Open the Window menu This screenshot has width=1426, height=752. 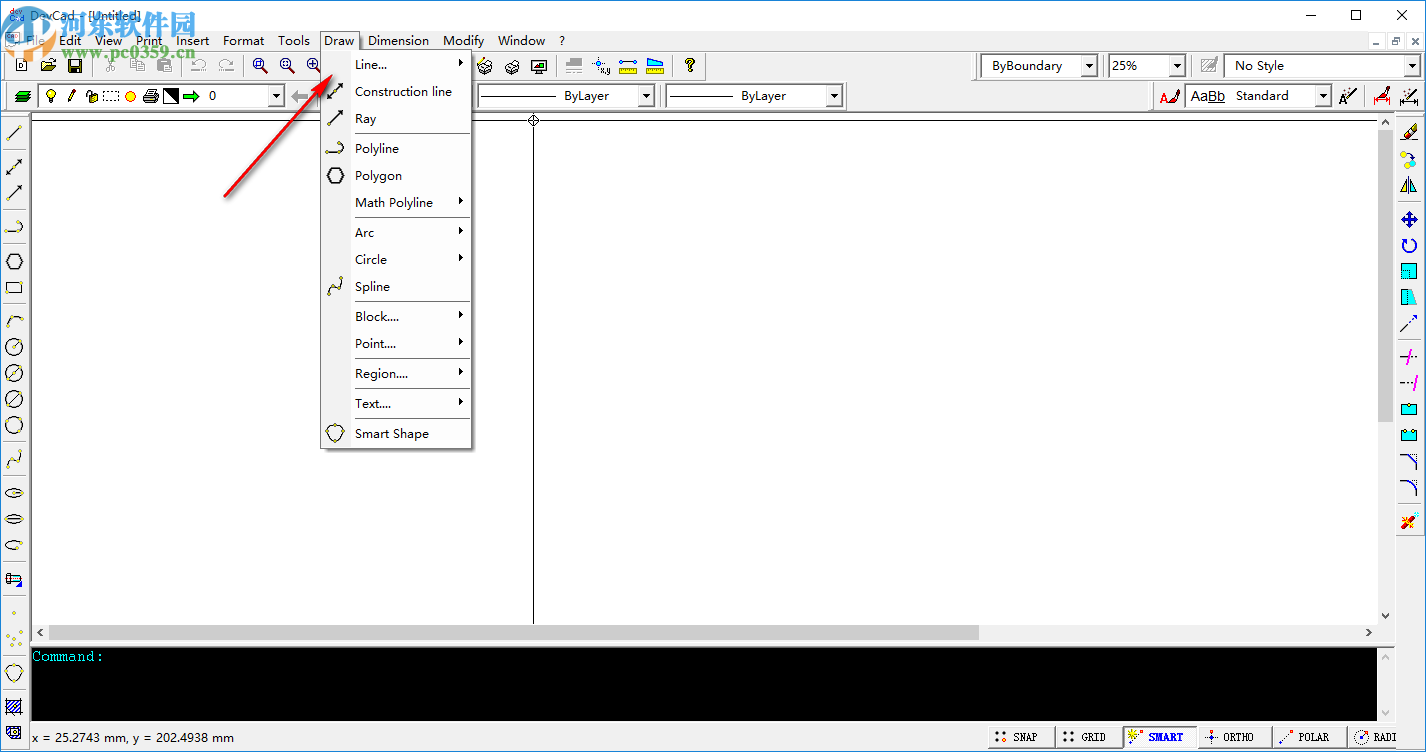tap(522, 41)
